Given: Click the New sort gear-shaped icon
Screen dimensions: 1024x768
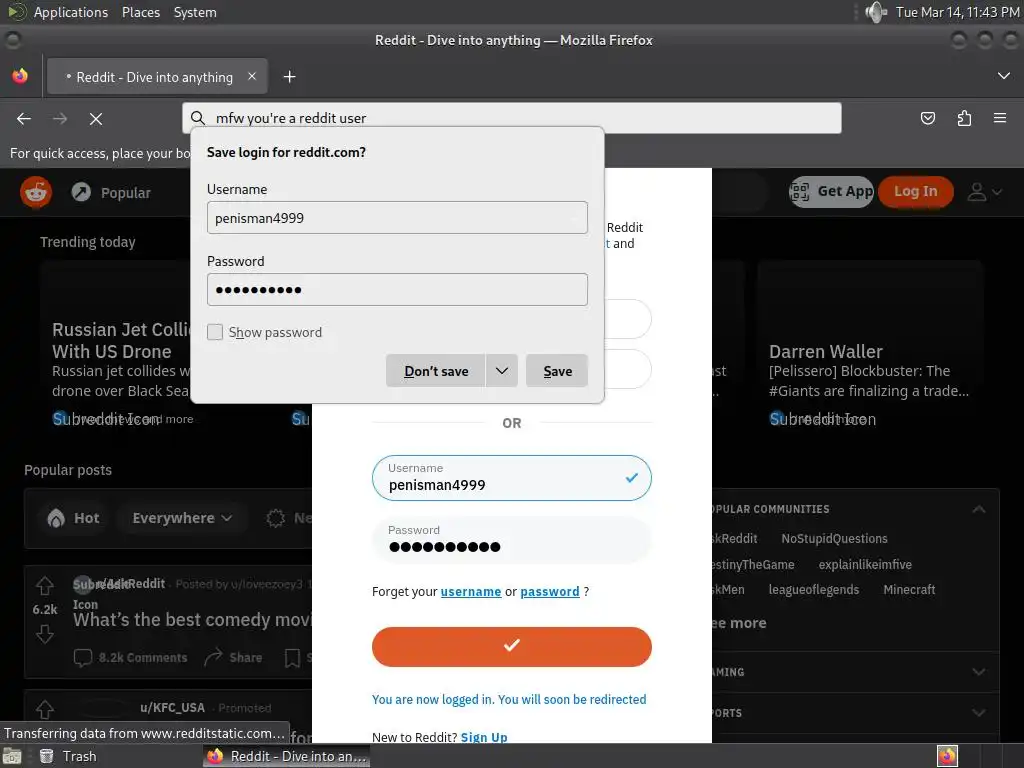Looking at the screenshot, I should tap(276, 518).
